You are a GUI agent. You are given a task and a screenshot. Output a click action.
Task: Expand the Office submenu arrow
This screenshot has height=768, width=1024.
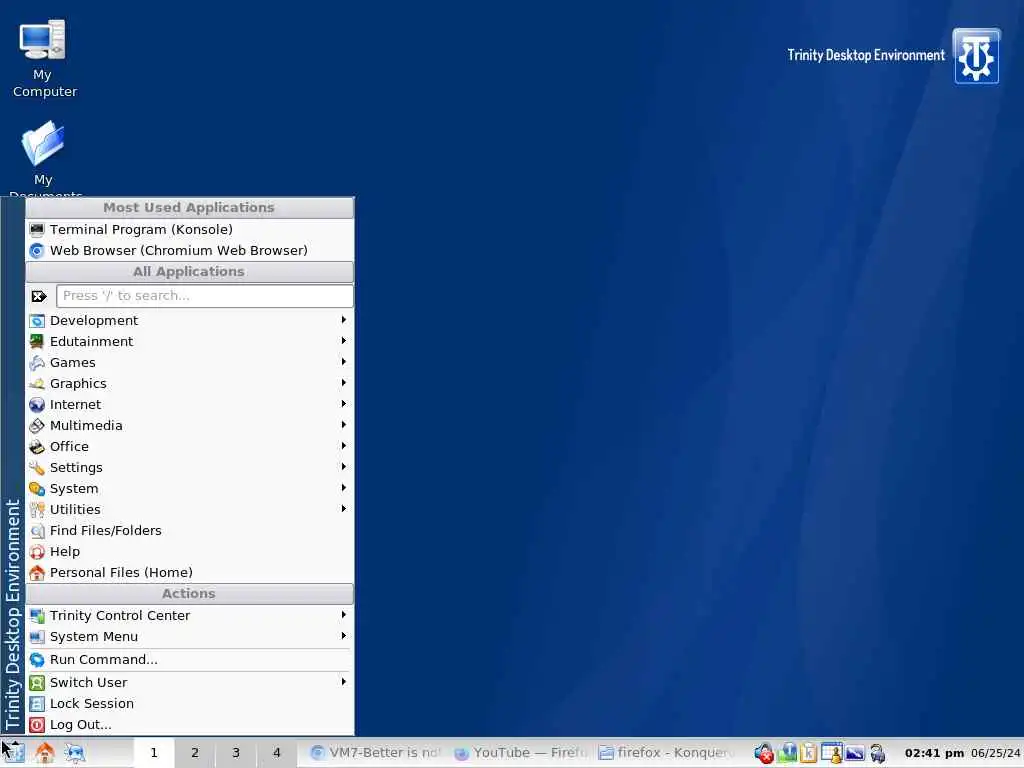pyautogui.click(x=344, y=445)
